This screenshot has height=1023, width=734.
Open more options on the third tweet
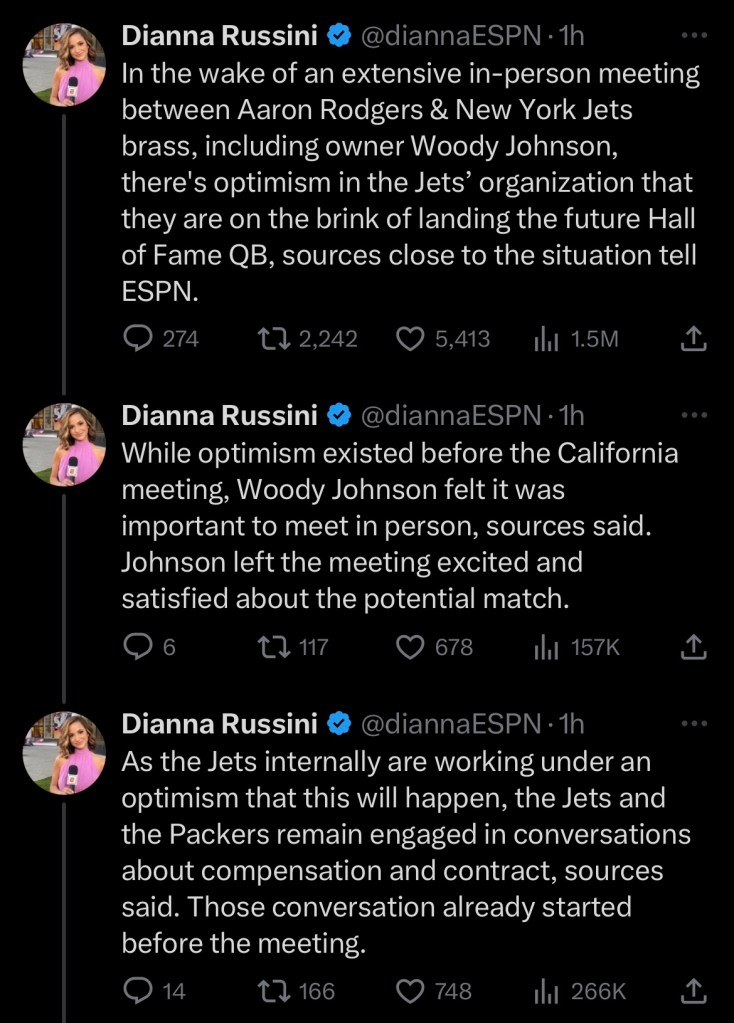tap(693, 722)
